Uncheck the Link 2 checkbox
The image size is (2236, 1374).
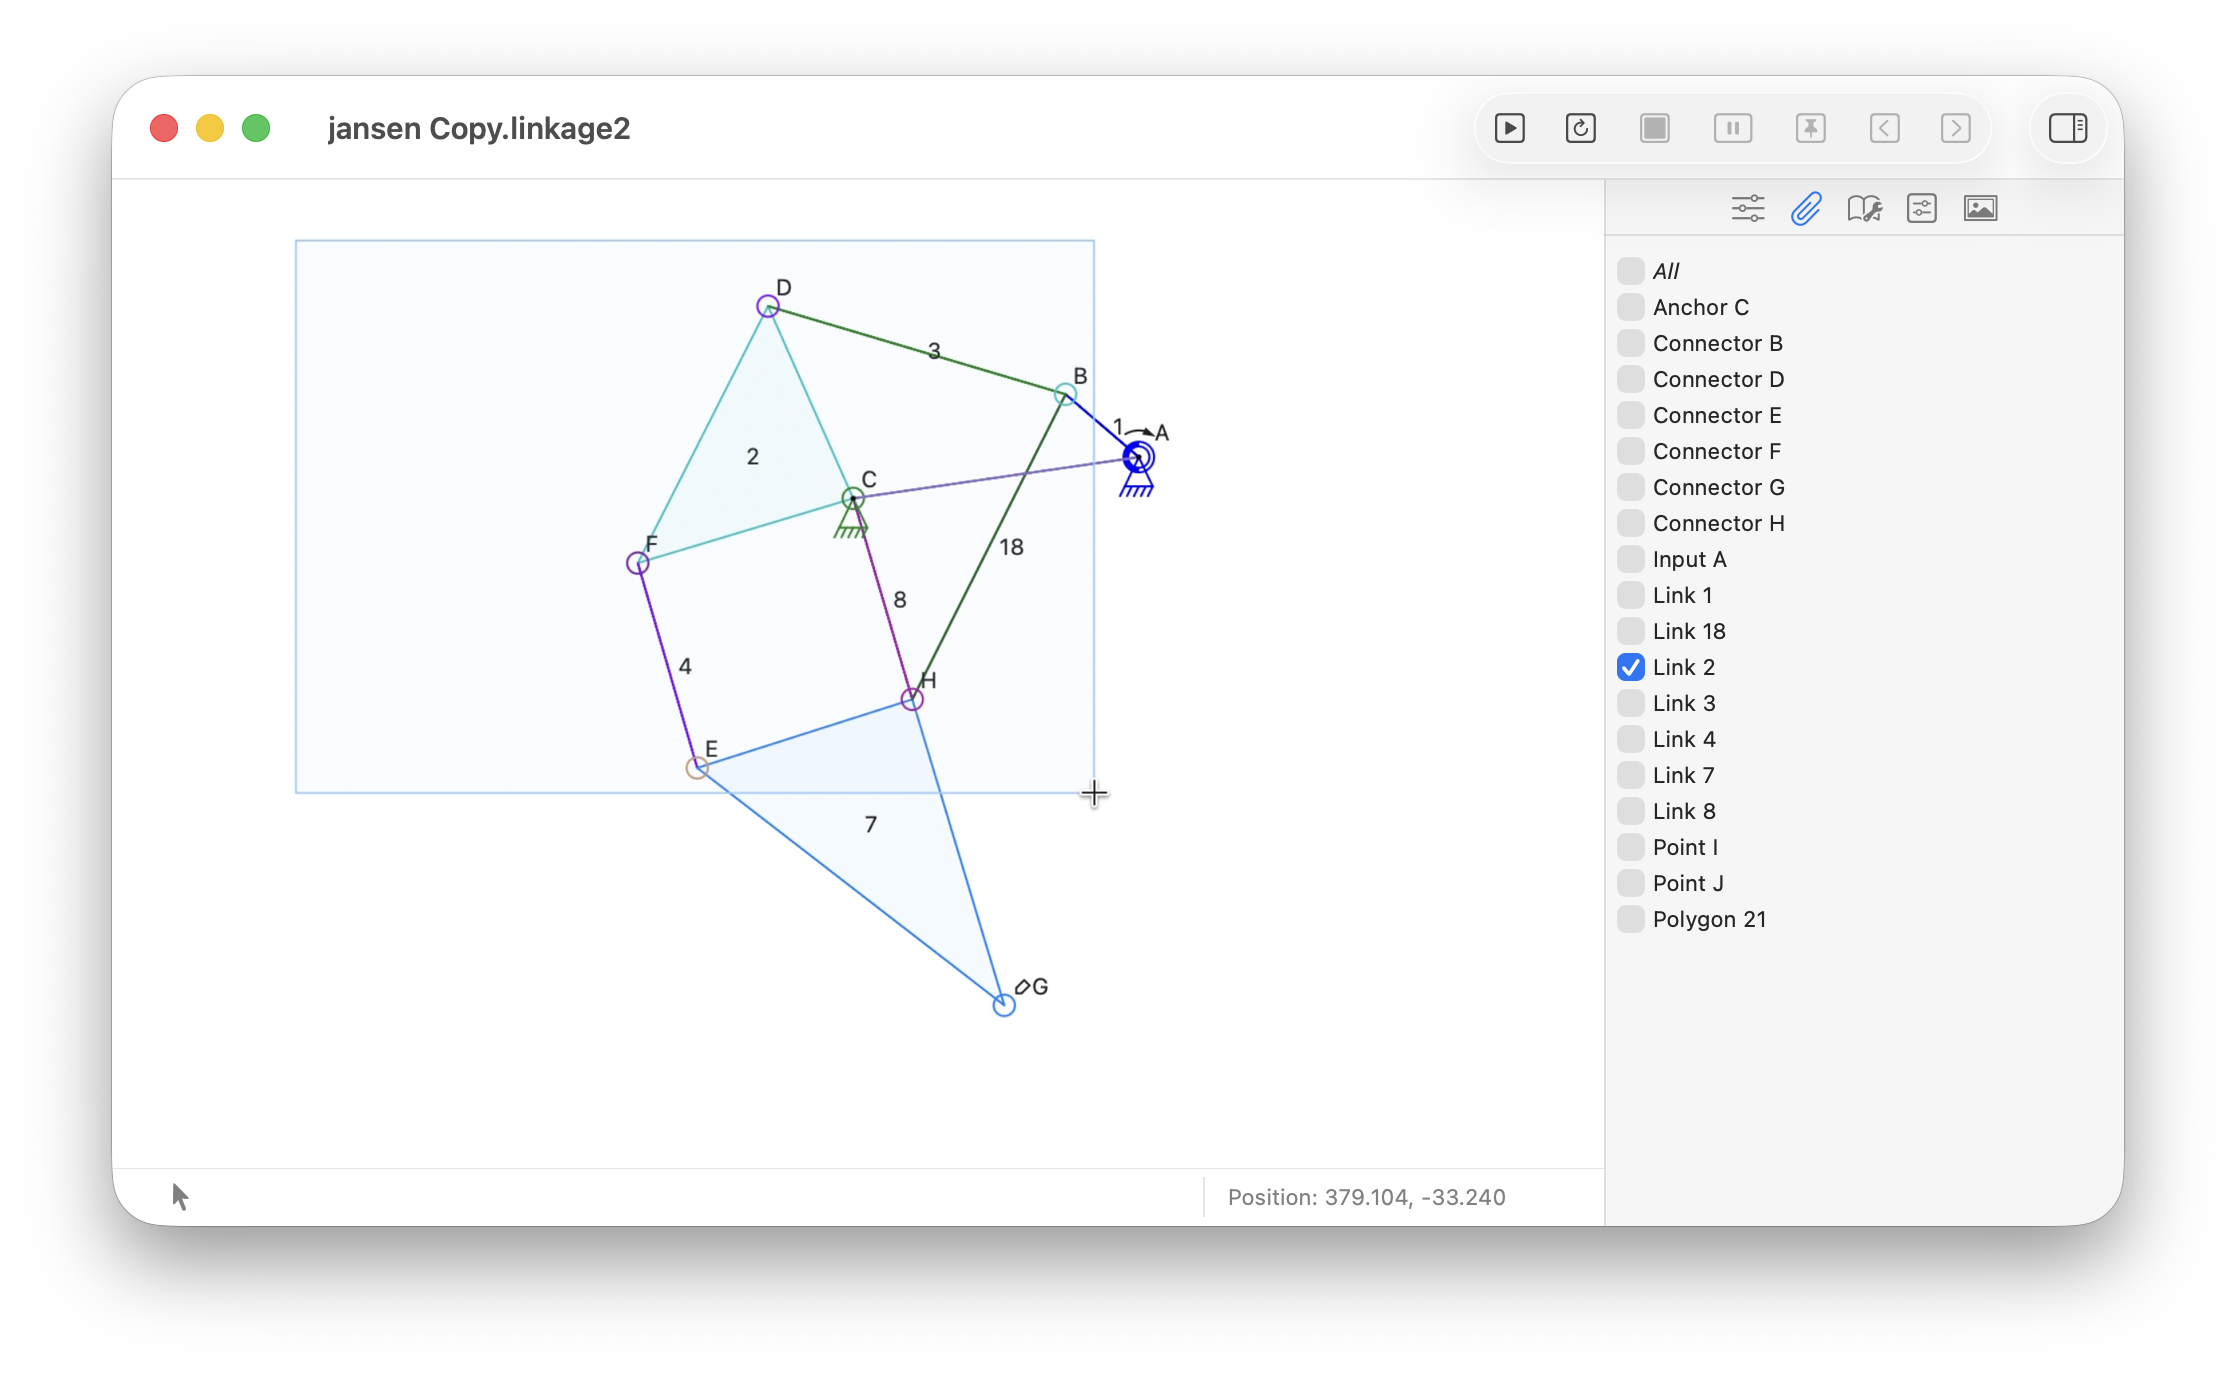tap(1631, 667)
